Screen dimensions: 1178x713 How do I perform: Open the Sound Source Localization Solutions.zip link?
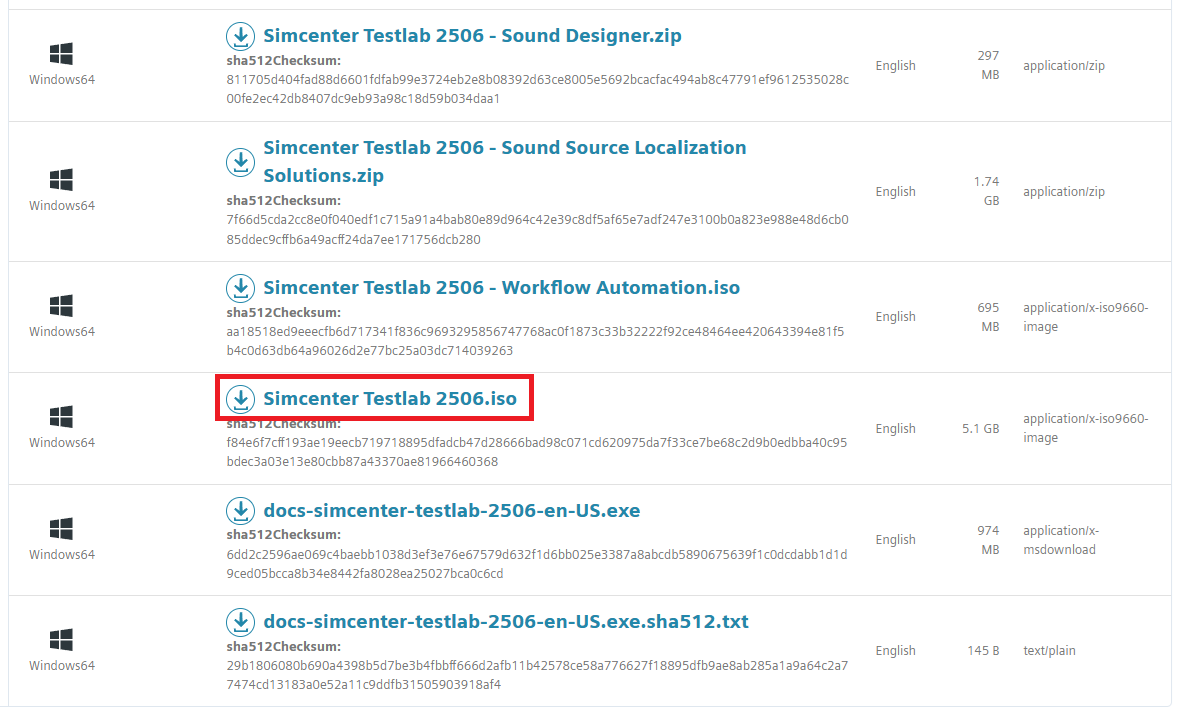pos(504,147)
